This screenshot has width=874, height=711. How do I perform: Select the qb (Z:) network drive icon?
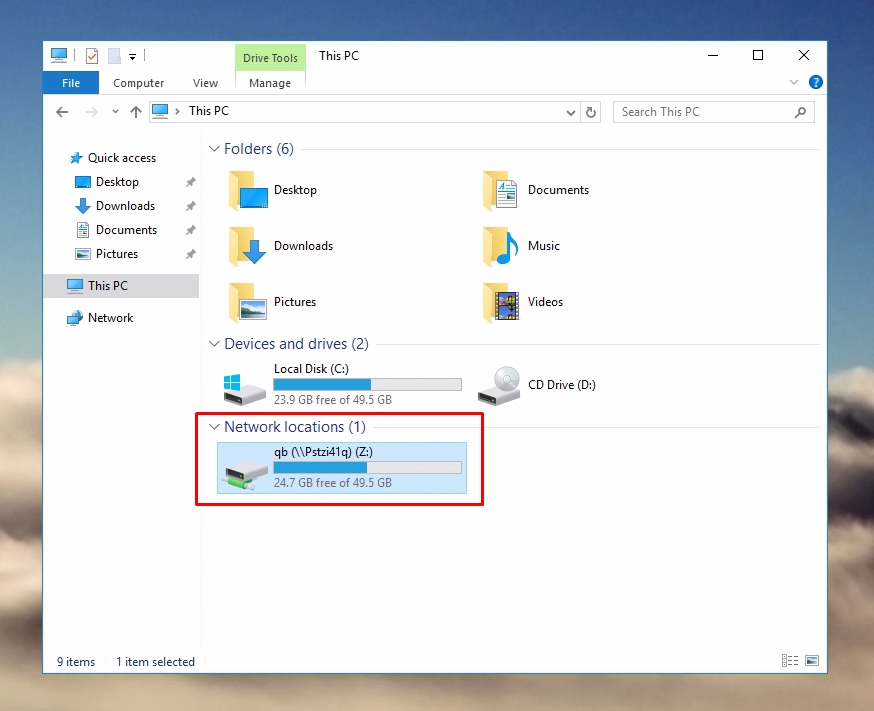pos(244,474)
